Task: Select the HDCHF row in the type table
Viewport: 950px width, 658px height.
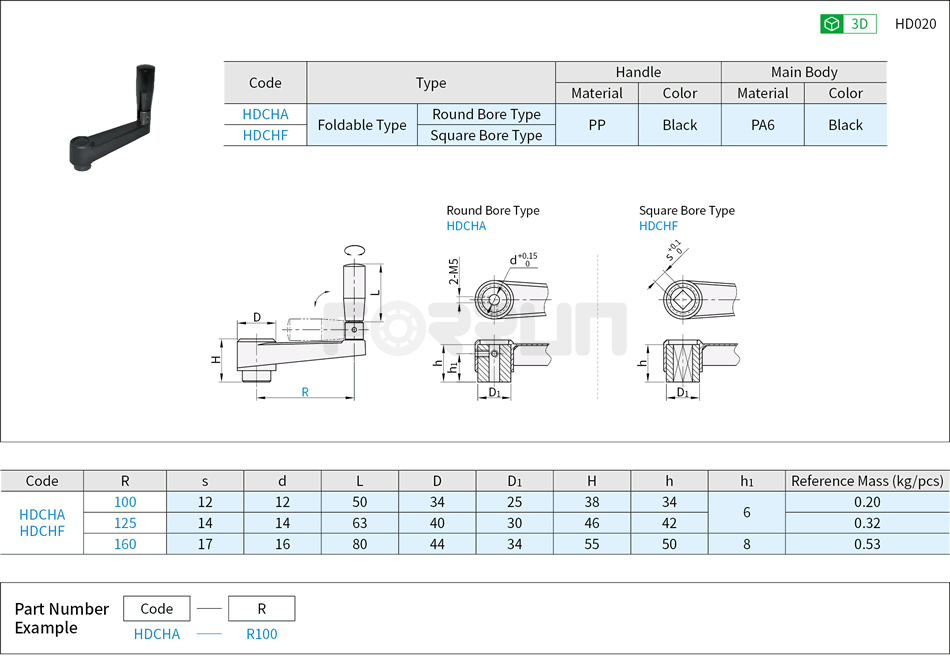Action: tap(264, 136)
